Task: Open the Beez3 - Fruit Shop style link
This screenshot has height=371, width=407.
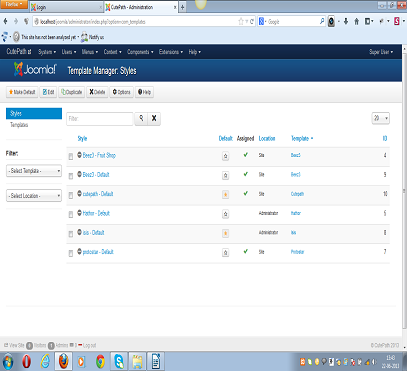Action: 99,155
